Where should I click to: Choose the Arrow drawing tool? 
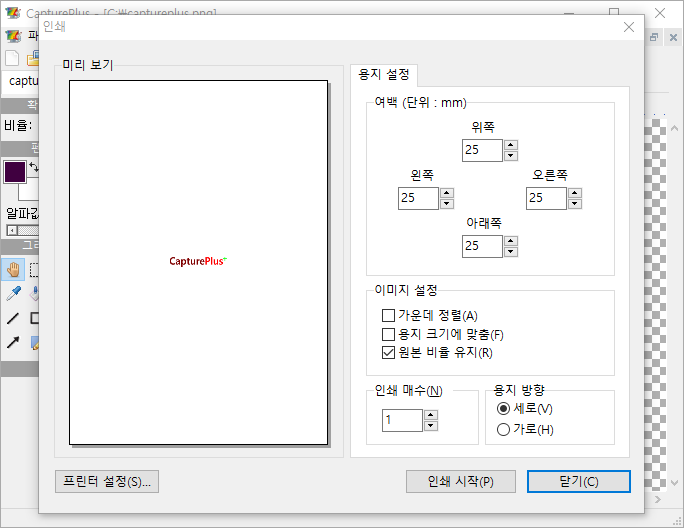click(x=13, y=342)
